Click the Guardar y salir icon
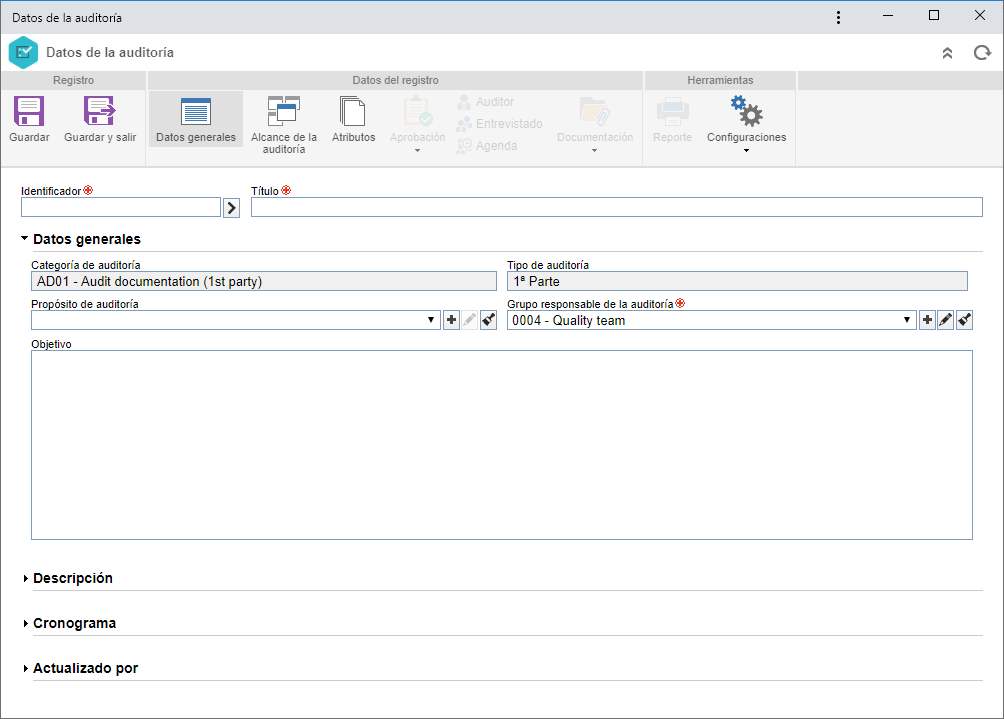Screen dimensions: 1004x719 point(99,112)
